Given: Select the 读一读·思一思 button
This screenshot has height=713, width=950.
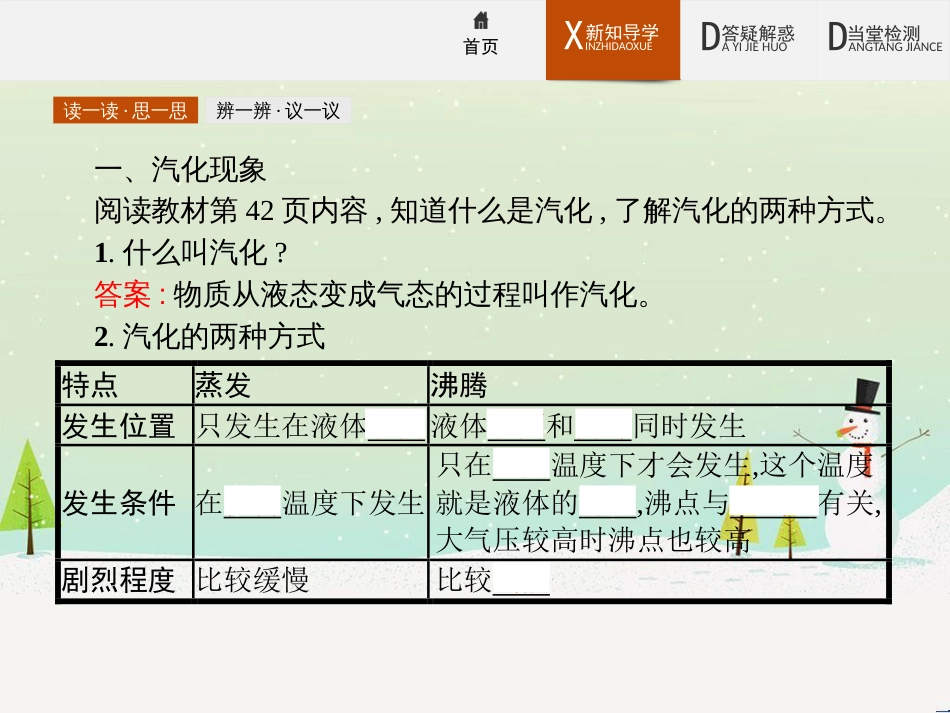Looking at the screenshot, I should (125, 110).
